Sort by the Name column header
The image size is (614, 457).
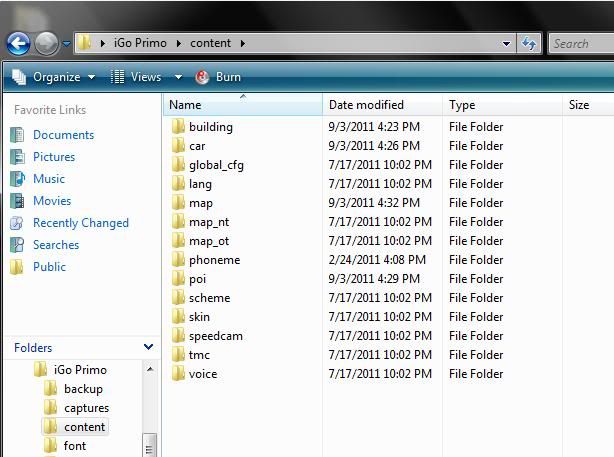coord(242,105)
